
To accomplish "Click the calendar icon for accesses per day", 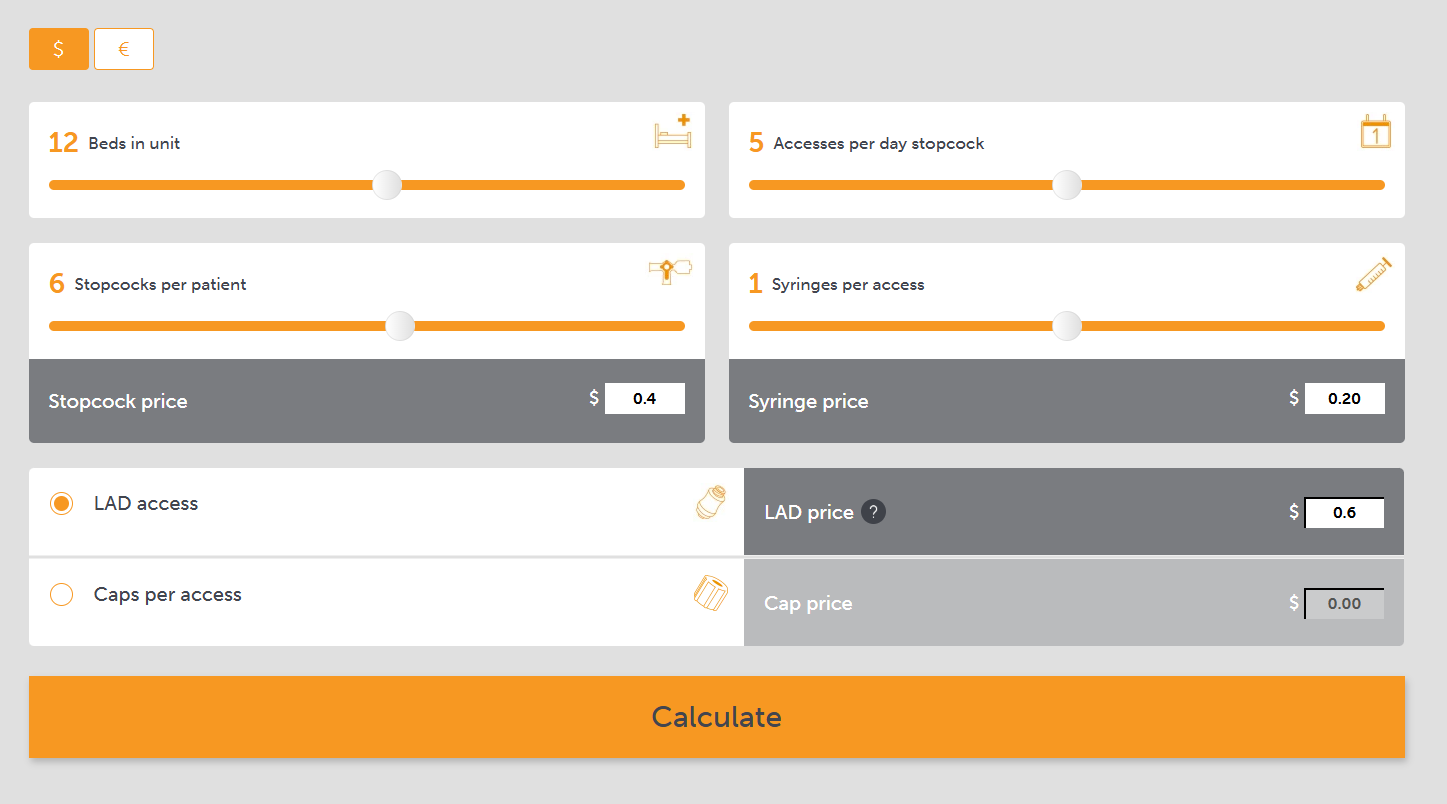I will coord(1376,132).
